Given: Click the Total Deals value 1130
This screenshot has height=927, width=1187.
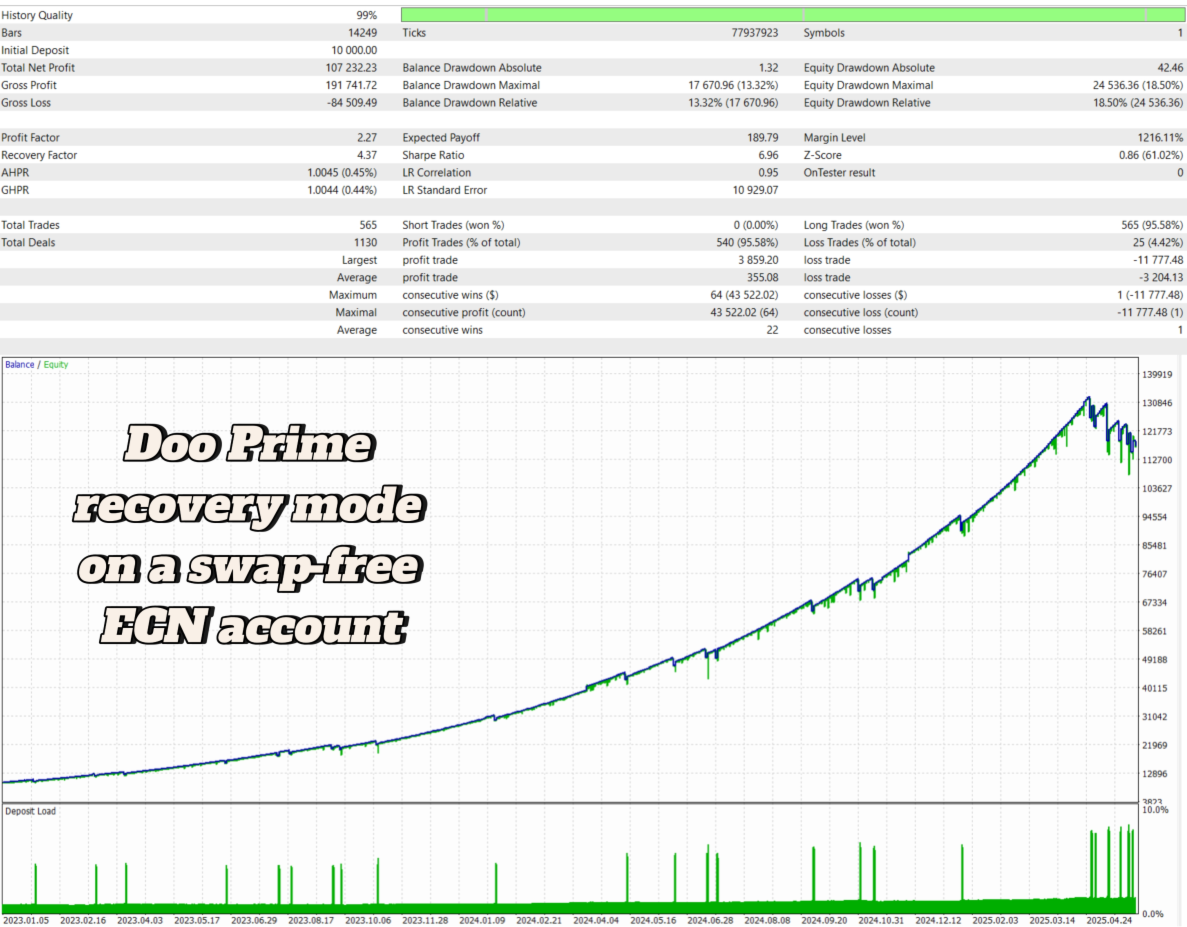Looking at the screenshot, I should (x=365, y=241).
